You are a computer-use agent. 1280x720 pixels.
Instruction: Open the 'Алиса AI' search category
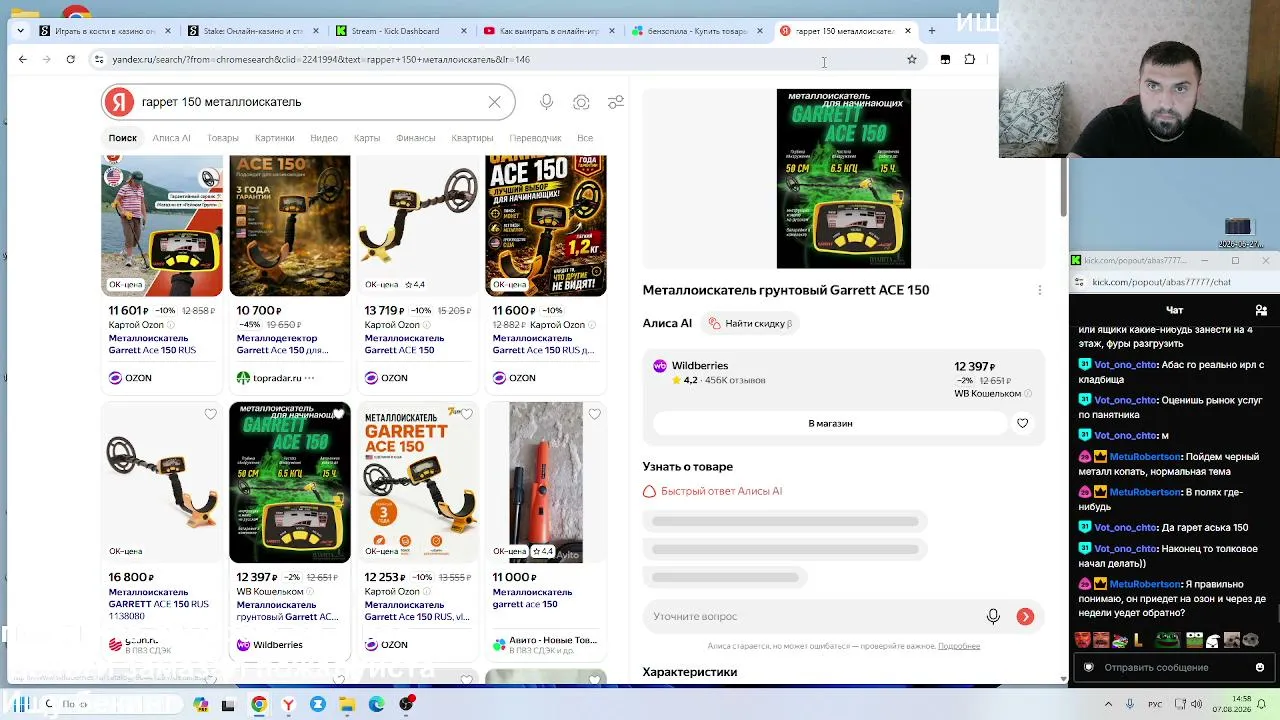[x=171, y=138]
